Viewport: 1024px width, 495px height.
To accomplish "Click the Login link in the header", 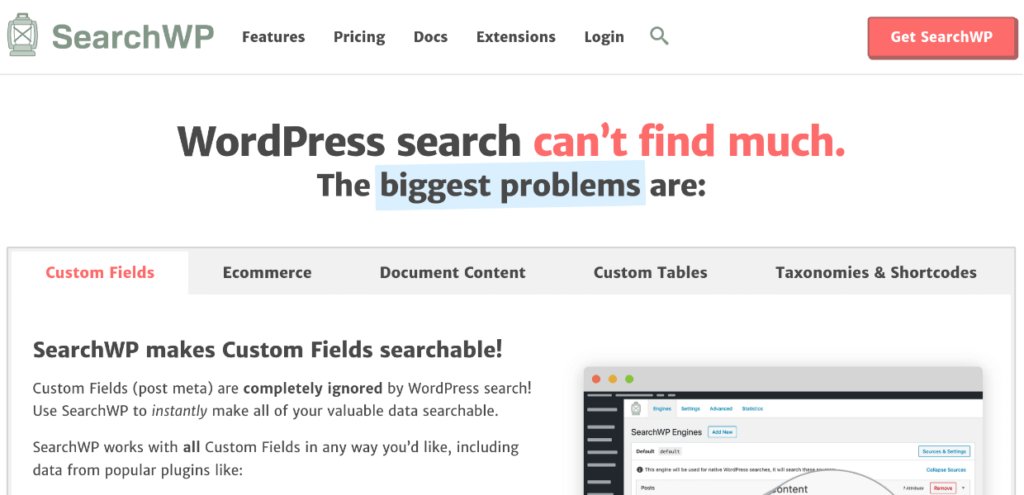I will [604, 37].
